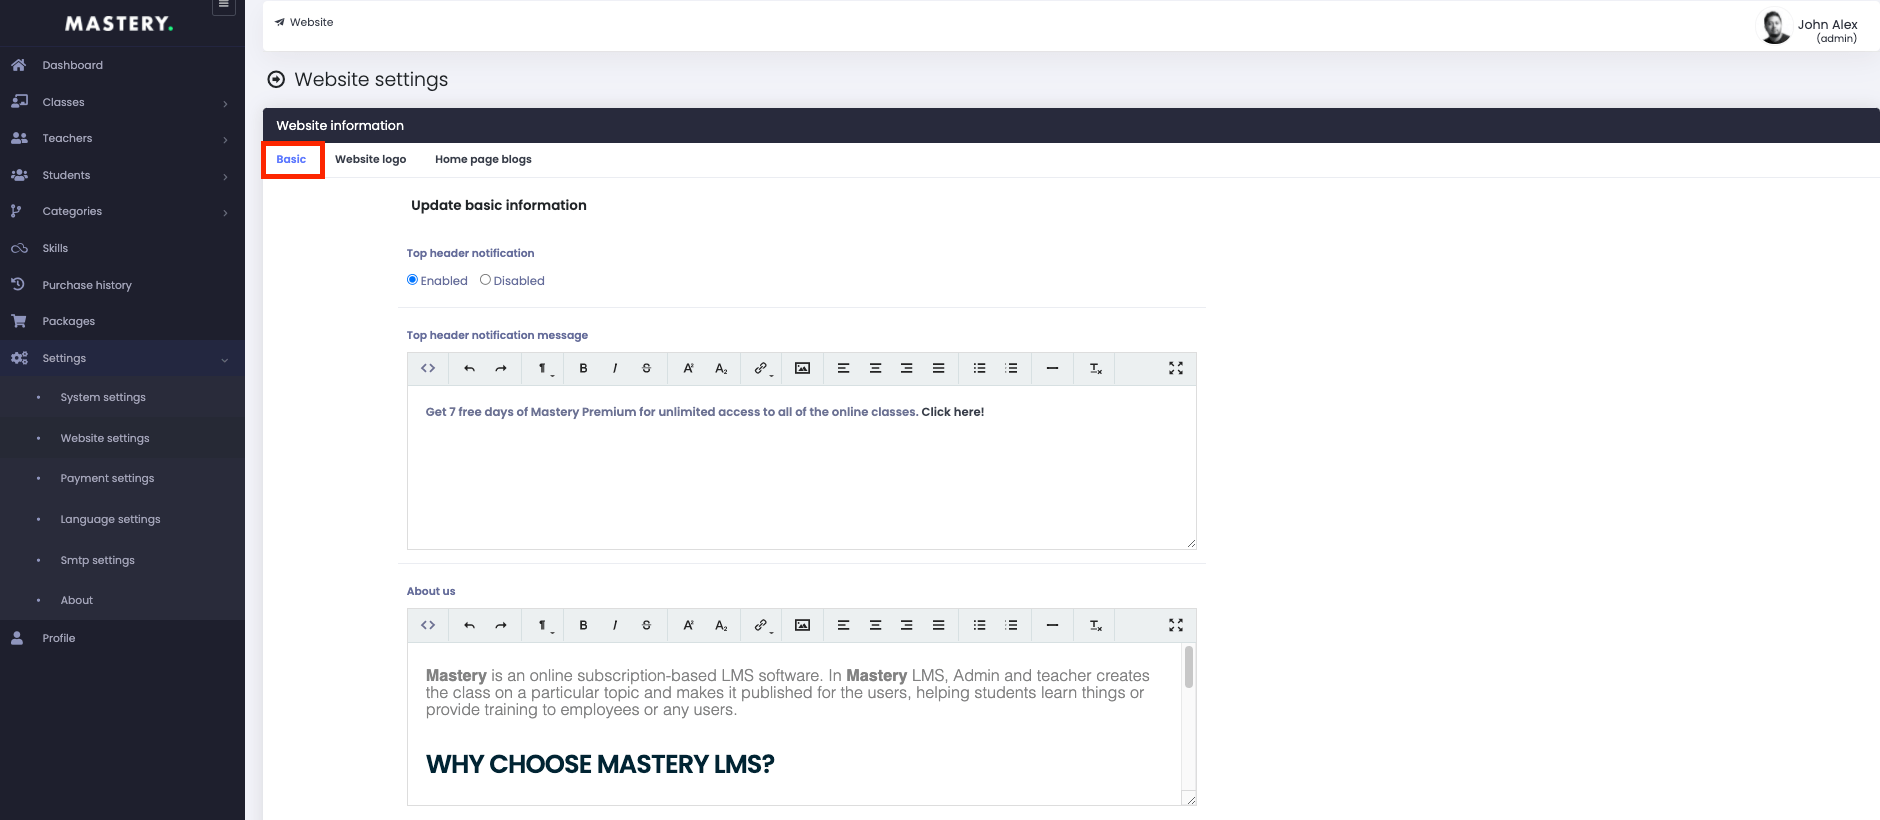
Task: Click MASTERY logo in sidebar
Action: click(119, 23)
